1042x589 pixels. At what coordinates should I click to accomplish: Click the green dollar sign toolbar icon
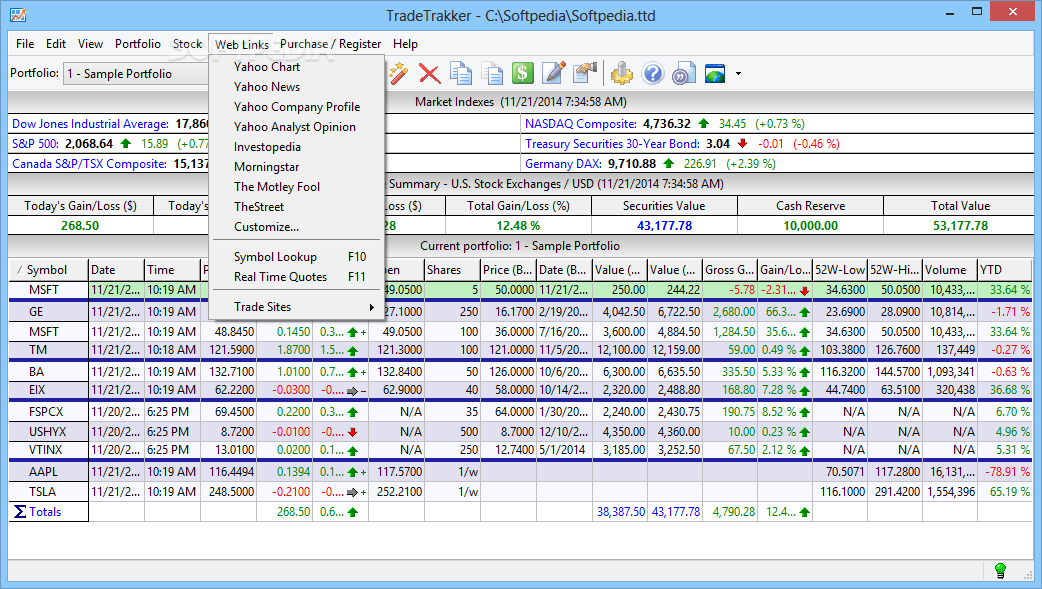tap(522, 73)
